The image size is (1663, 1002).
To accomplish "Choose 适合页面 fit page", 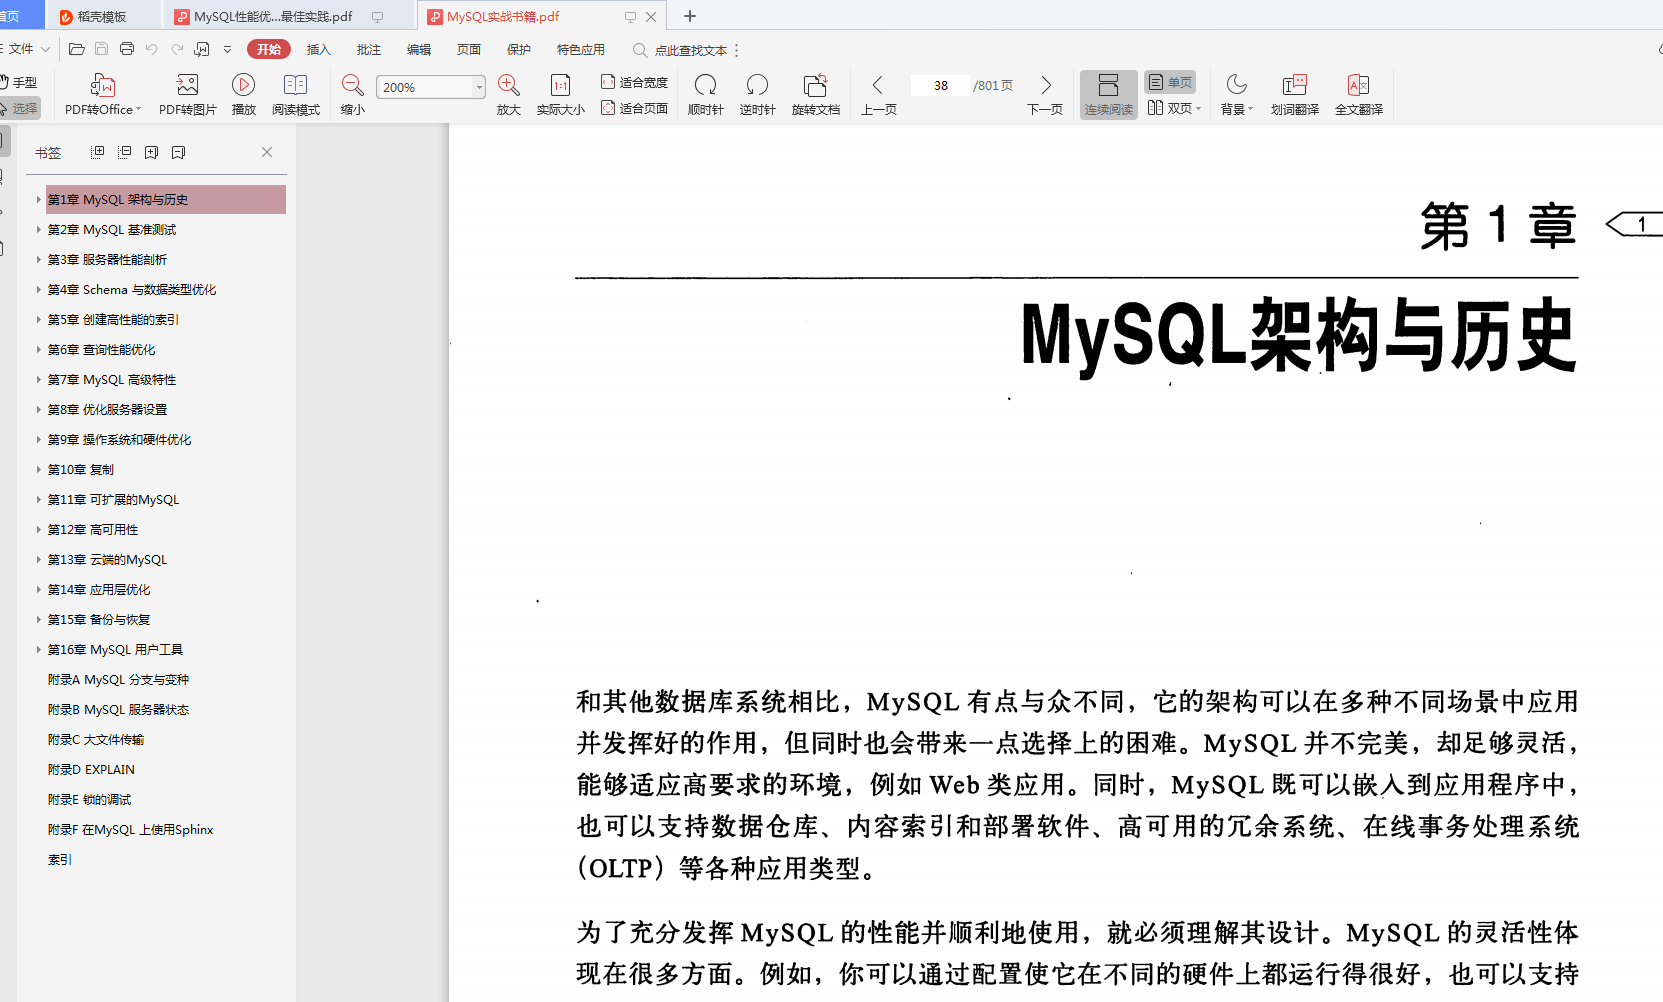I will coord(634,108).
